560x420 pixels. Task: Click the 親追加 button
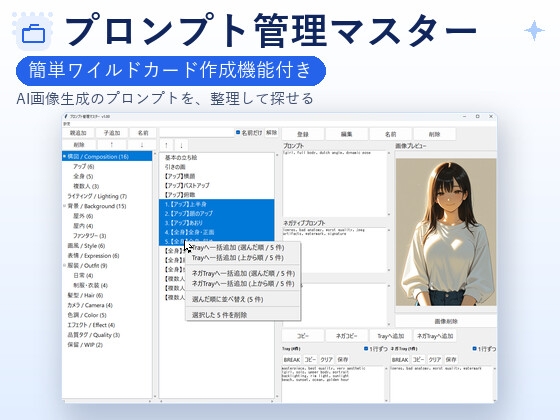tap(78, 133)
